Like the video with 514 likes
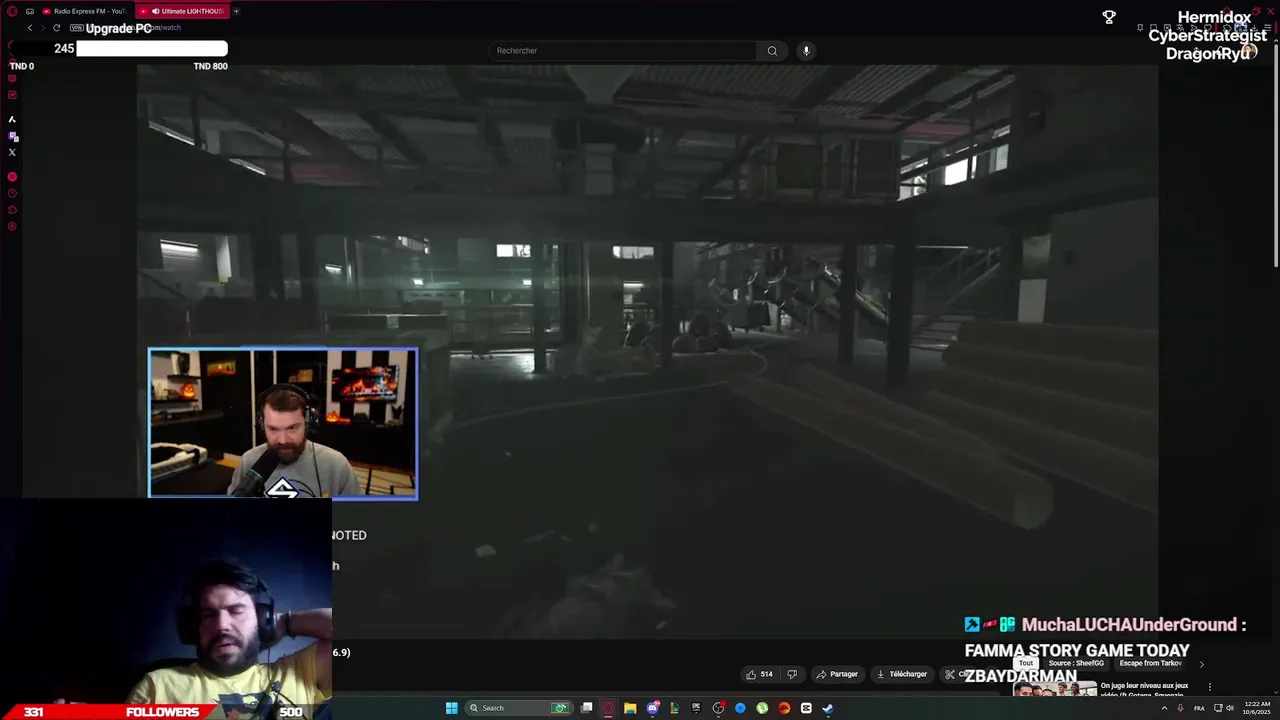The image size is (1280, 720). 759,674
